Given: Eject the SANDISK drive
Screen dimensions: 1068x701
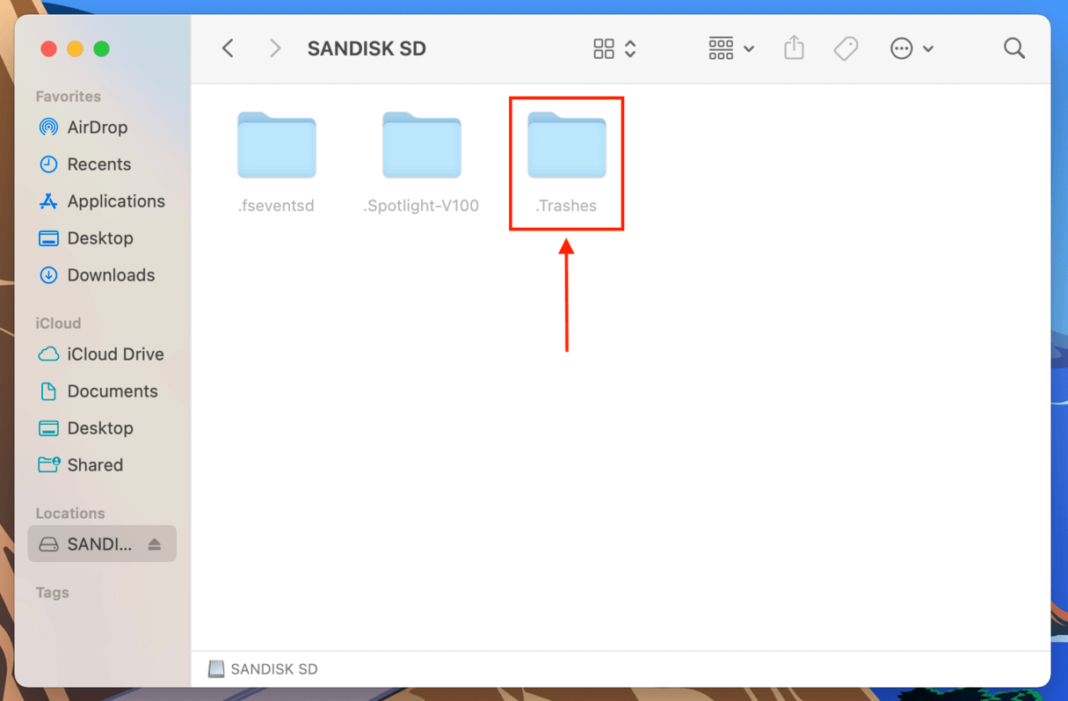Looking at the screenshot, I should 156,544.
